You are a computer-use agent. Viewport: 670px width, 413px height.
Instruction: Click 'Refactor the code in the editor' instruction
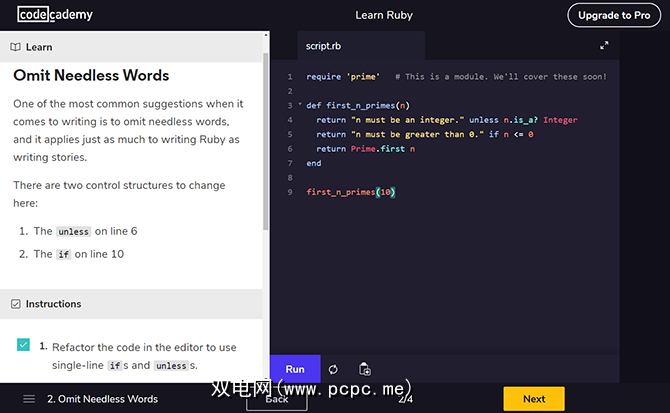[144, 356]
